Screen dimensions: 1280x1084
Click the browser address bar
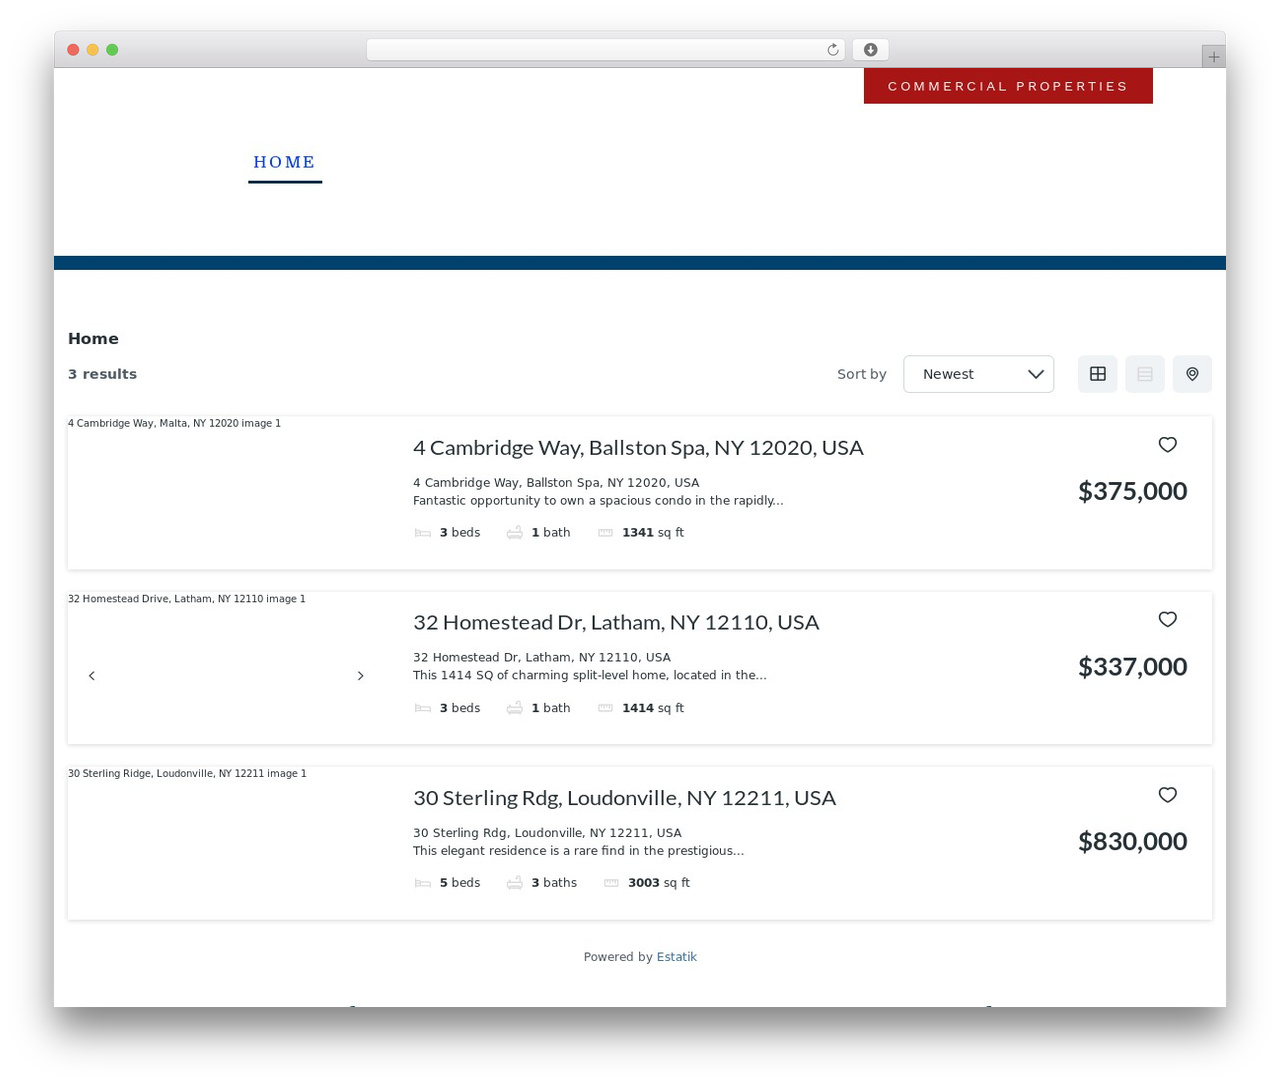click(x=605, y=50)
